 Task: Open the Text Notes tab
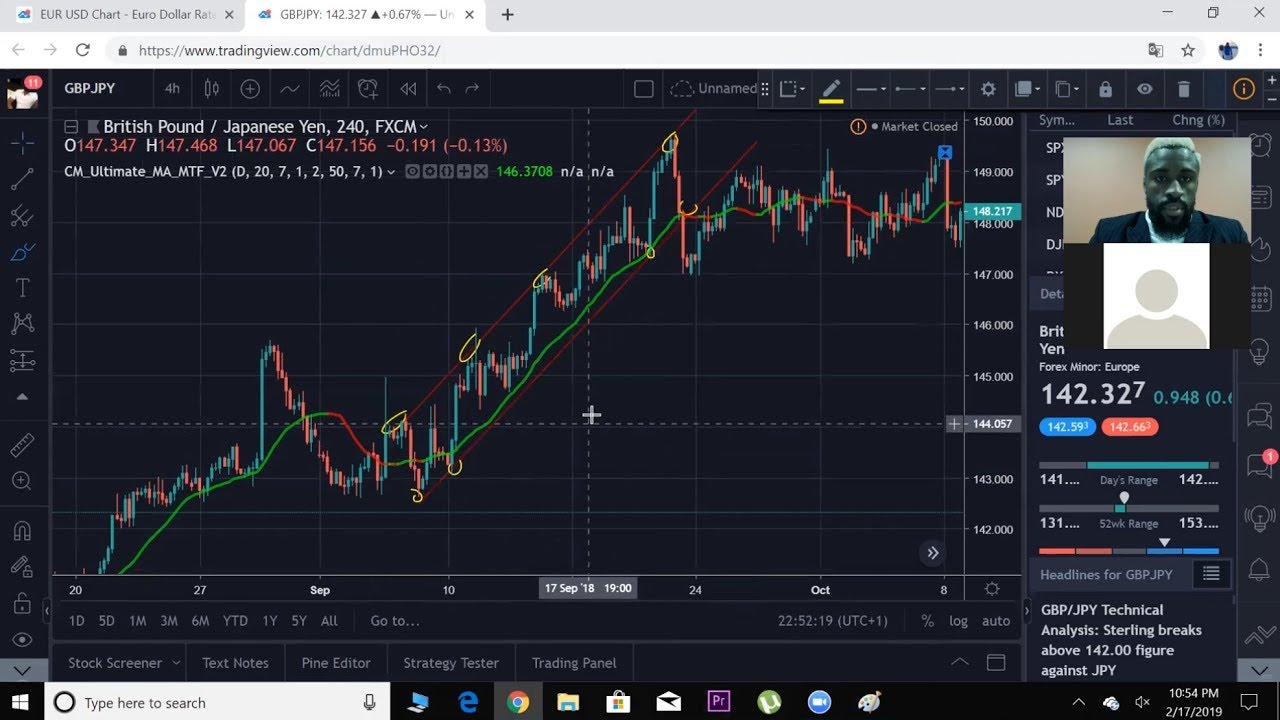coord(235,663)
